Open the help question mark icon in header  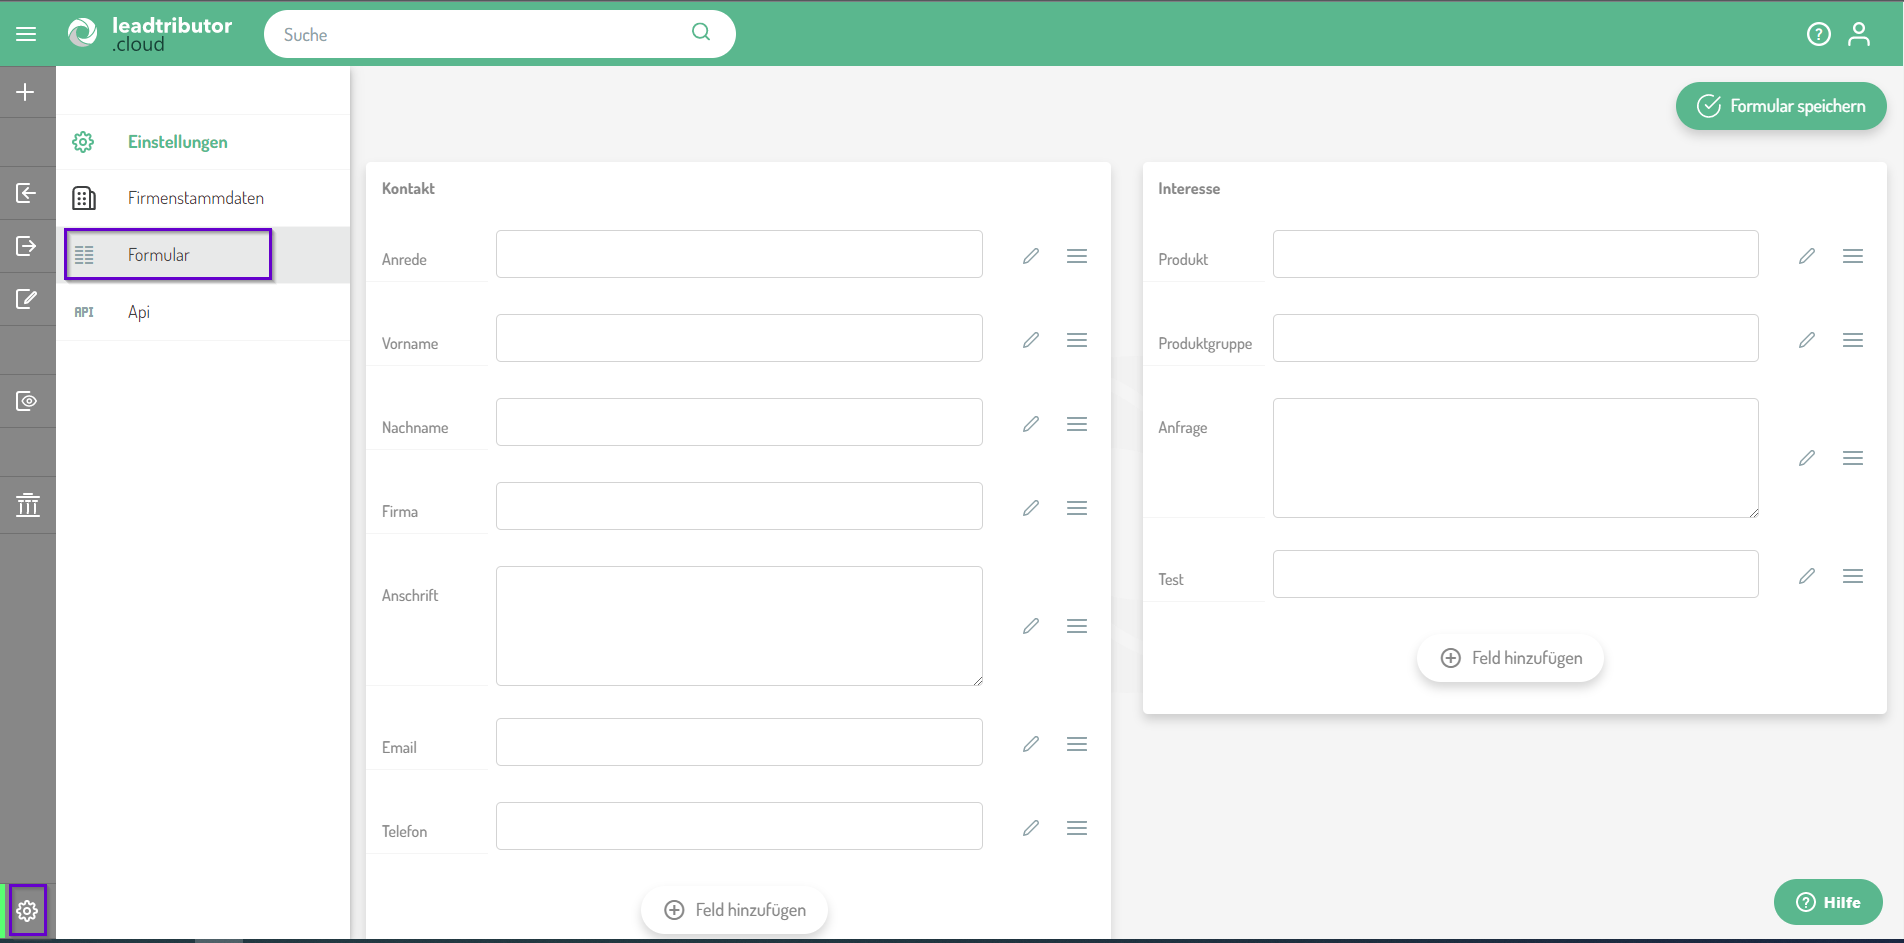[x=1818, y=34]
